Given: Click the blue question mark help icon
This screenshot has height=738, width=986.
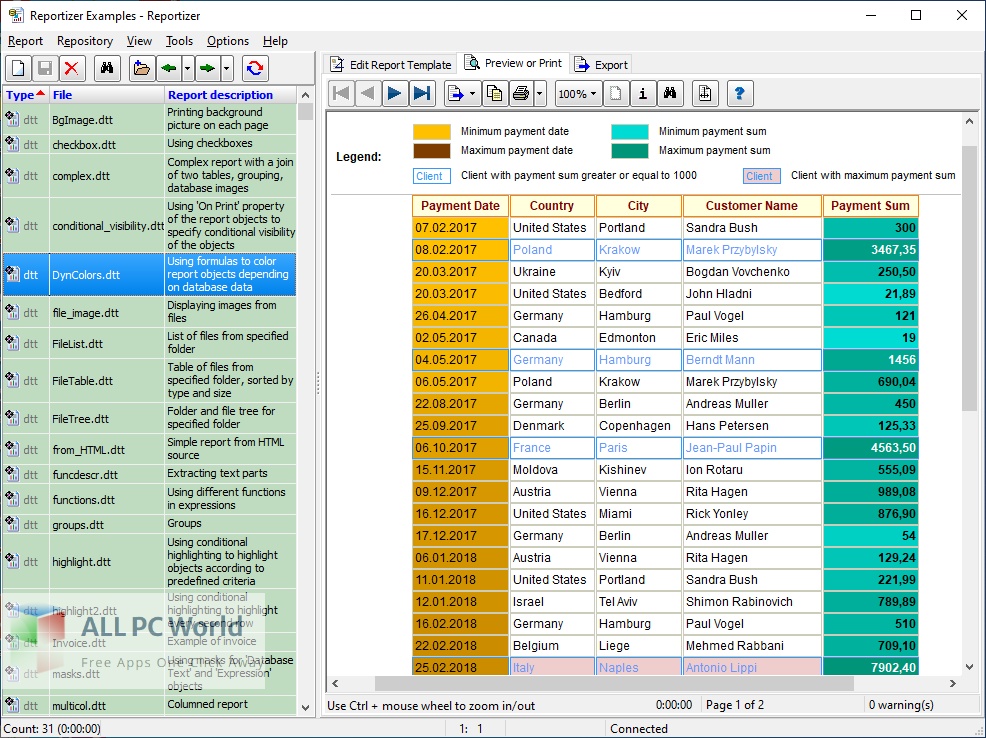Looking at the screenshot, I should coord(740,94).
